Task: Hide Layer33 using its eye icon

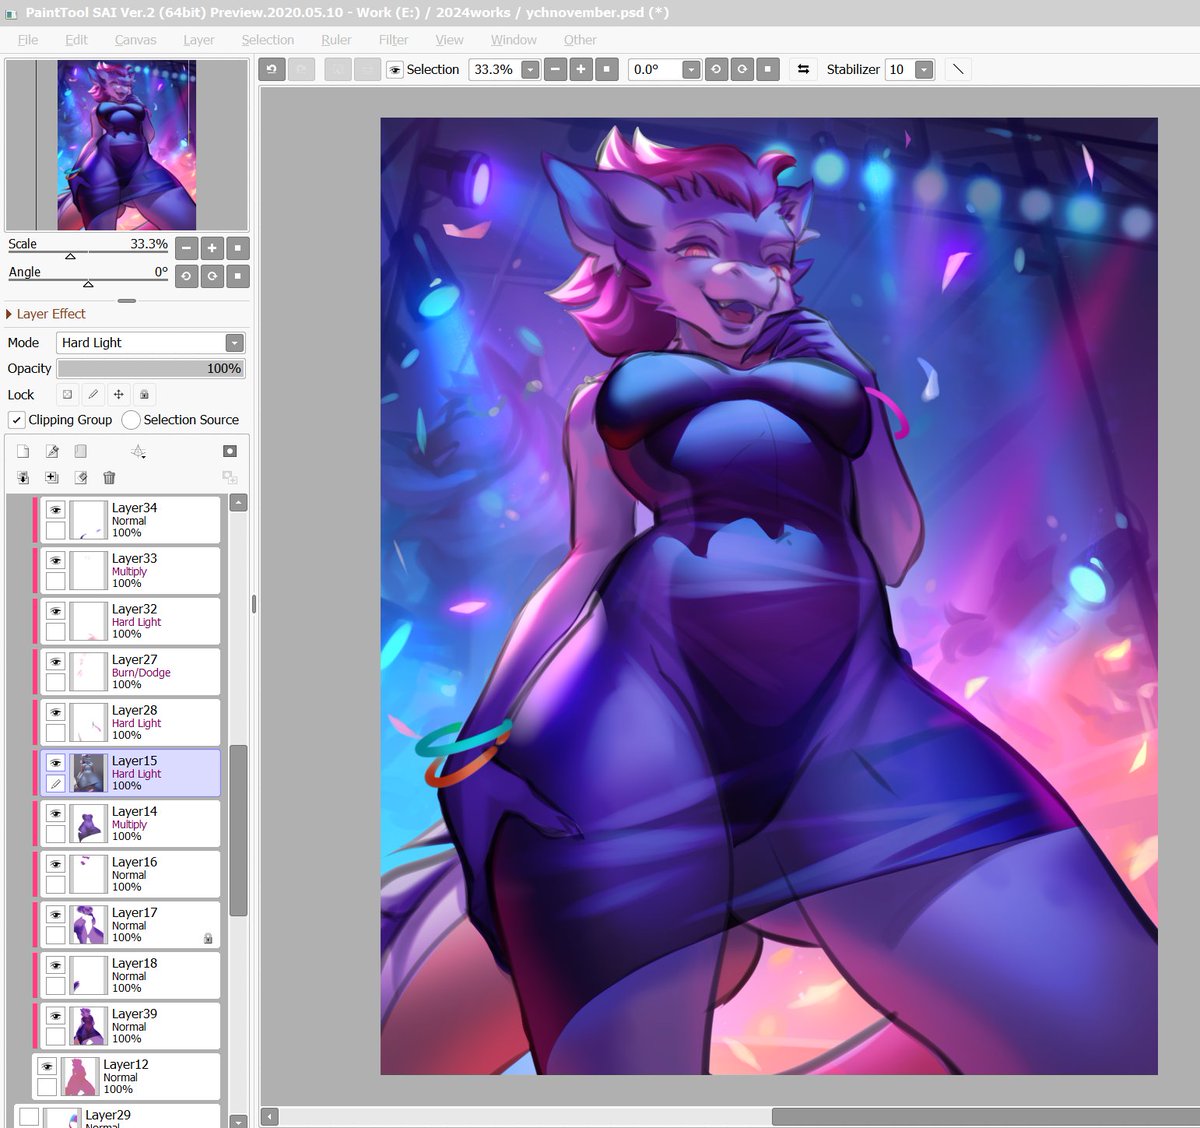Action: coord(56,561)
